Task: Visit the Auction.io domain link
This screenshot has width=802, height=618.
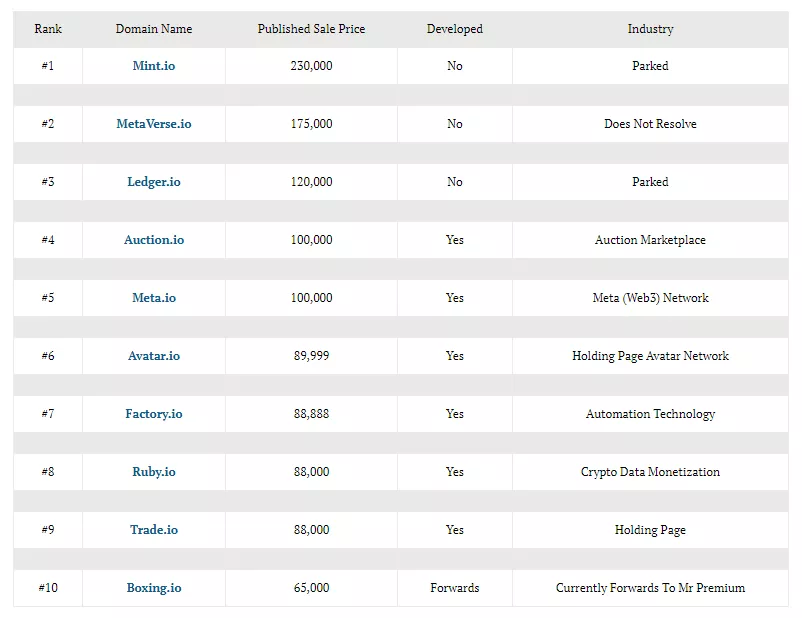Action: tap(154, 240)
